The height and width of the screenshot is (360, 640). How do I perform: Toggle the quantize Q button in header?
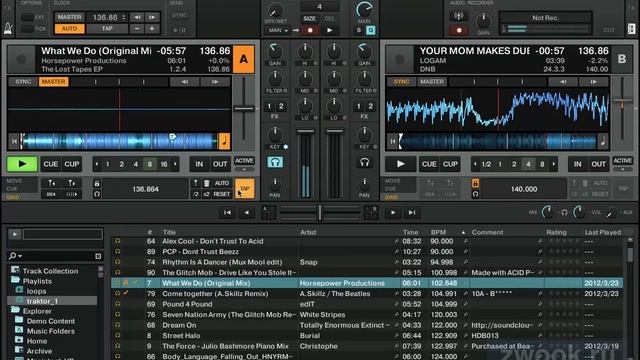pyautogui.click(x=371, y=30)
